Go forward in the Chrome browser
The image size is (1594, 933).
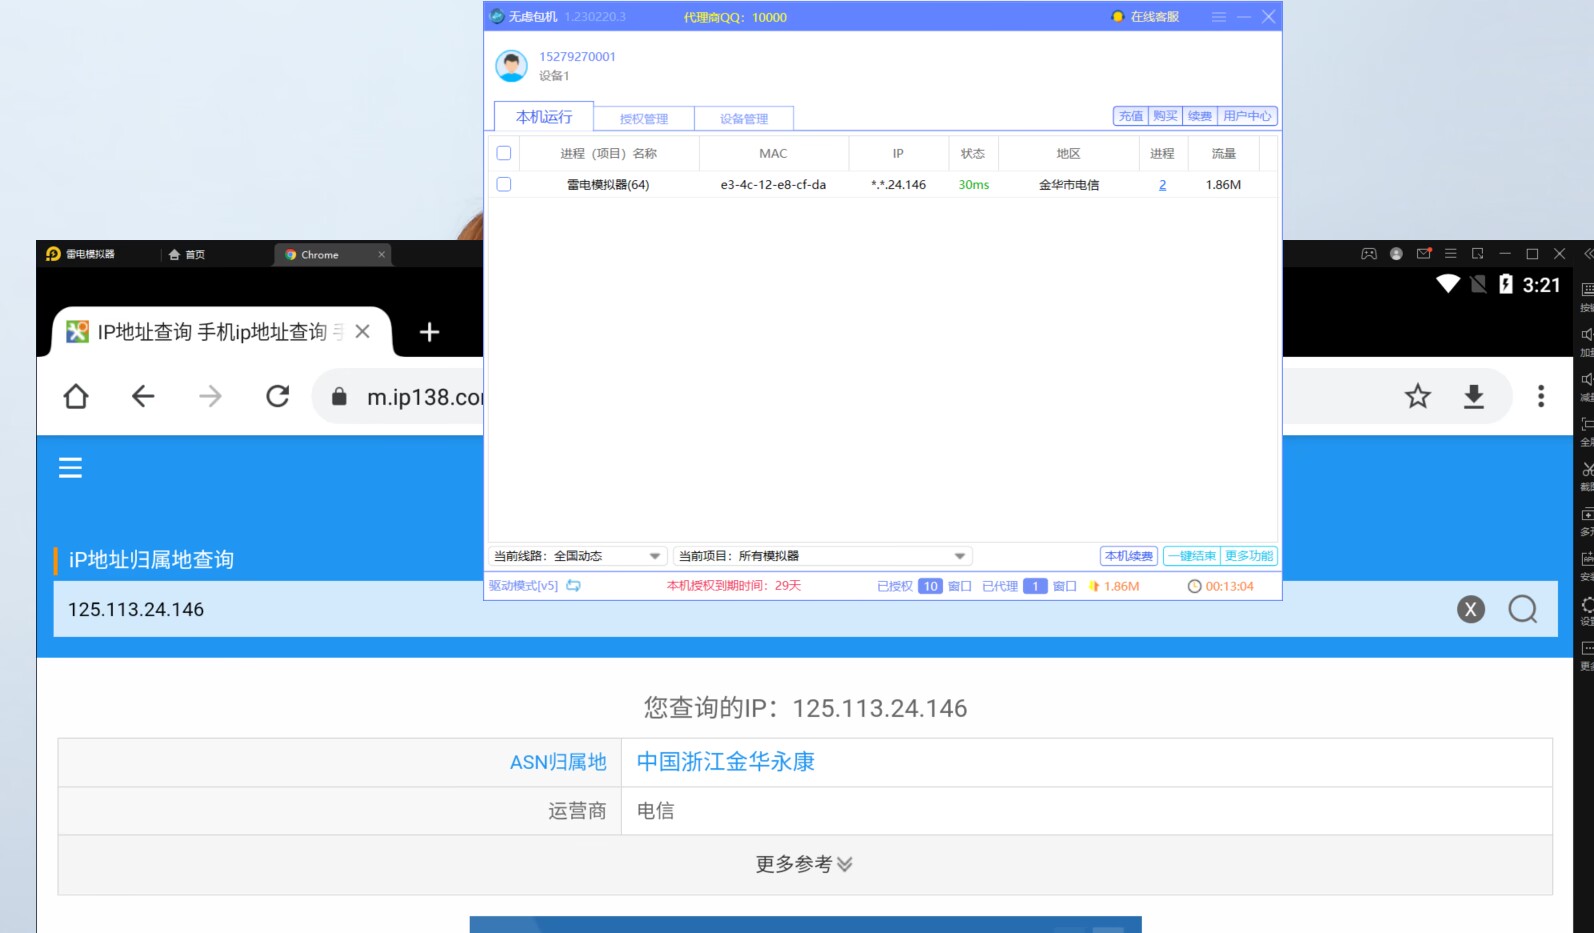(x=210, y=397)
